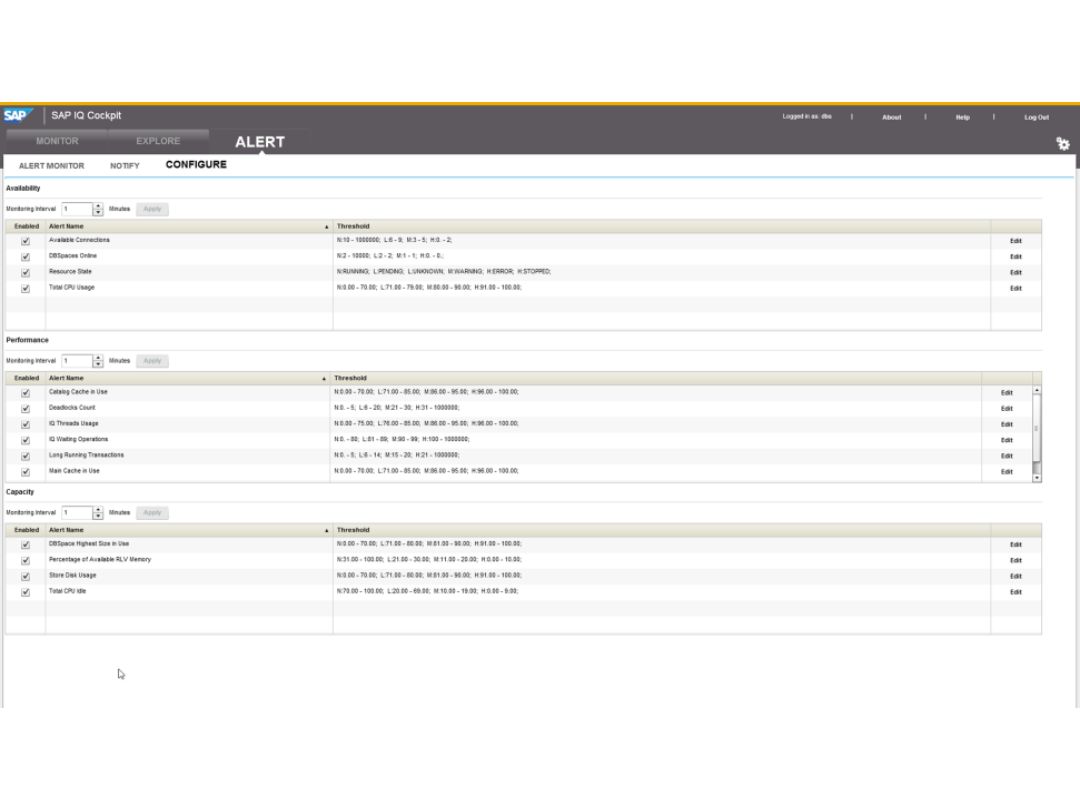Sort Performance table by Alert Name

(x=187, y=378)
